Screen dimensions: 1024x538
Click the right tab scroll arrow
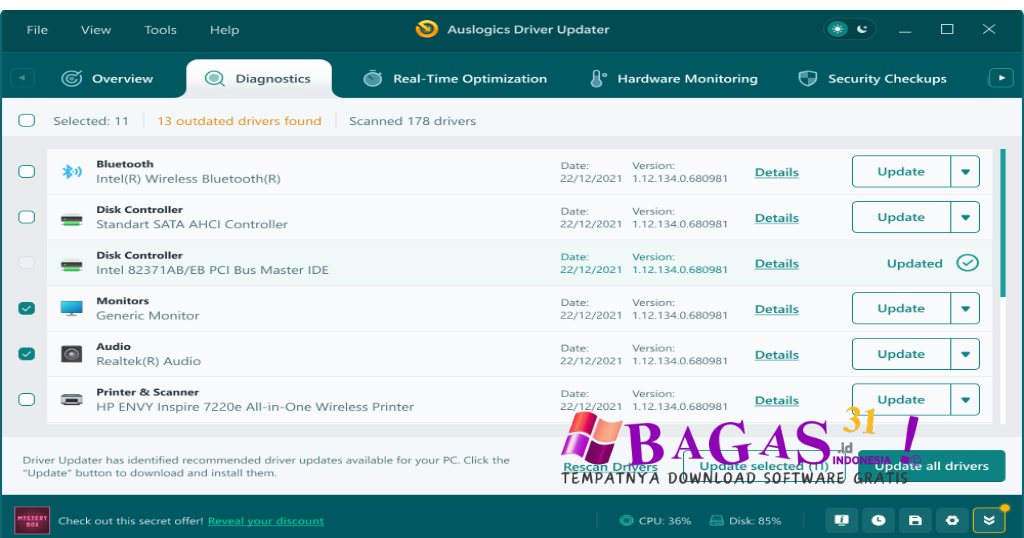[1001, 78]
